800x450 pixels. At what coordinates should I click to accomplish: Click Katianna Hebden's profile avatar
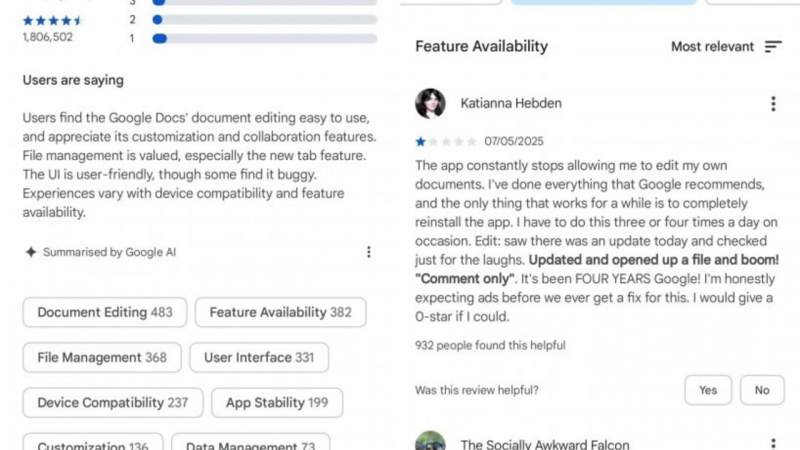pyautogui.click(x=430, y=104)
